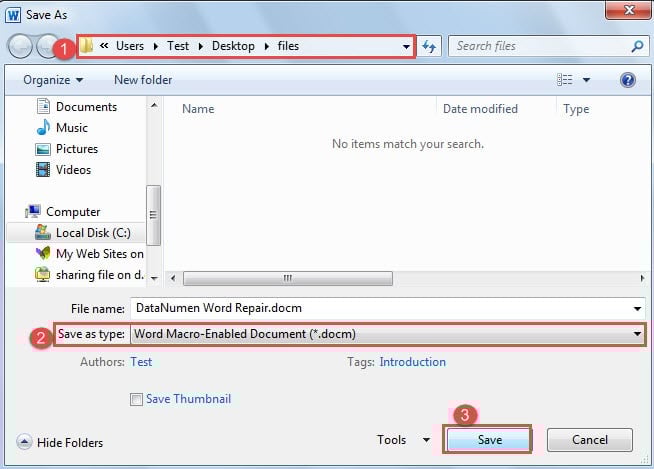
Task: Click the File name text field
Action: 380,309
